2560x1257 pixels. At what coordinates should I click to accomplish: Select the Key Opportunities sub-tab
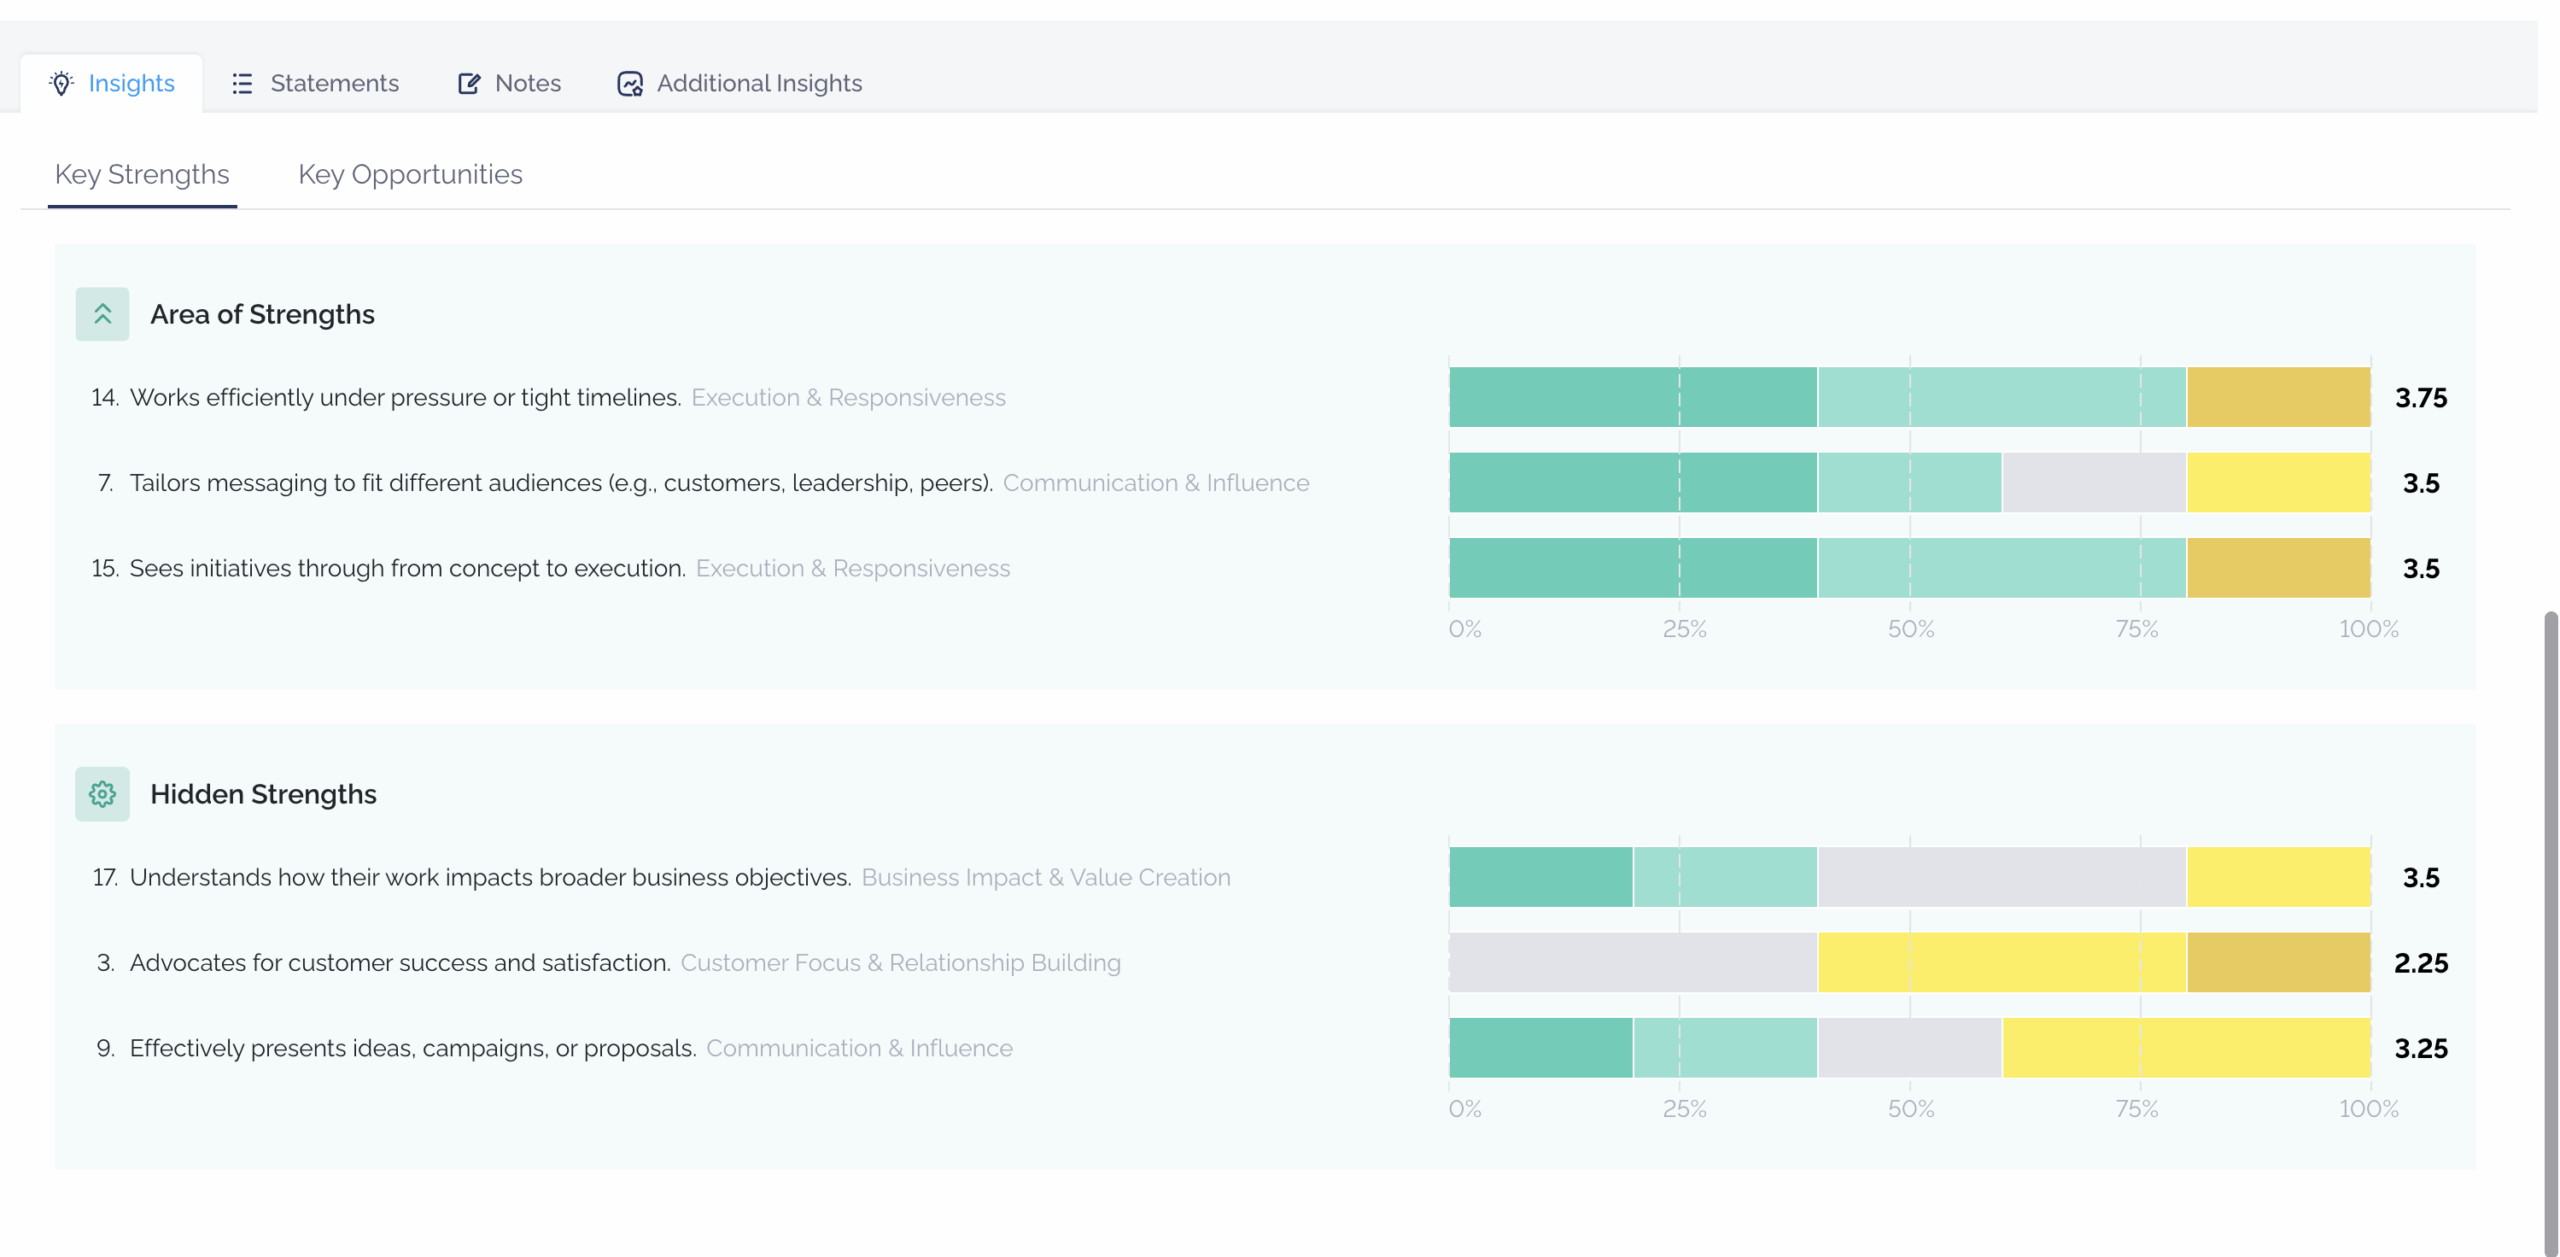pyautogui.click(x=410, y=174)
